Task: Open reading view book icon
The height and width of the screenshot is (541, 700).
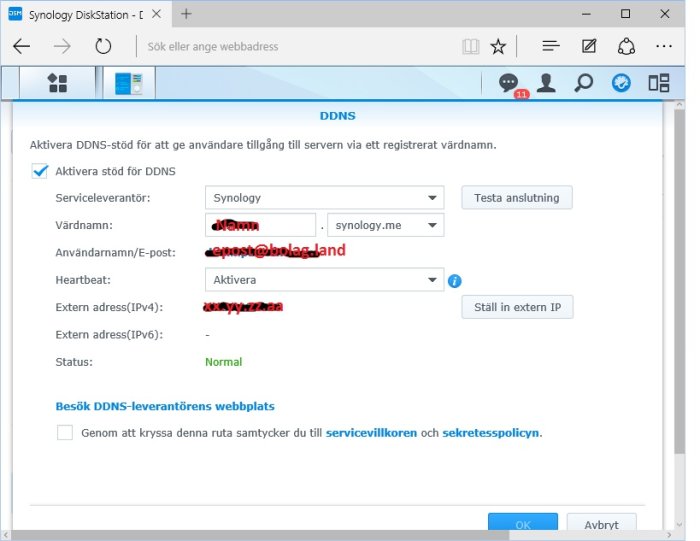Action: click(471, 46)
